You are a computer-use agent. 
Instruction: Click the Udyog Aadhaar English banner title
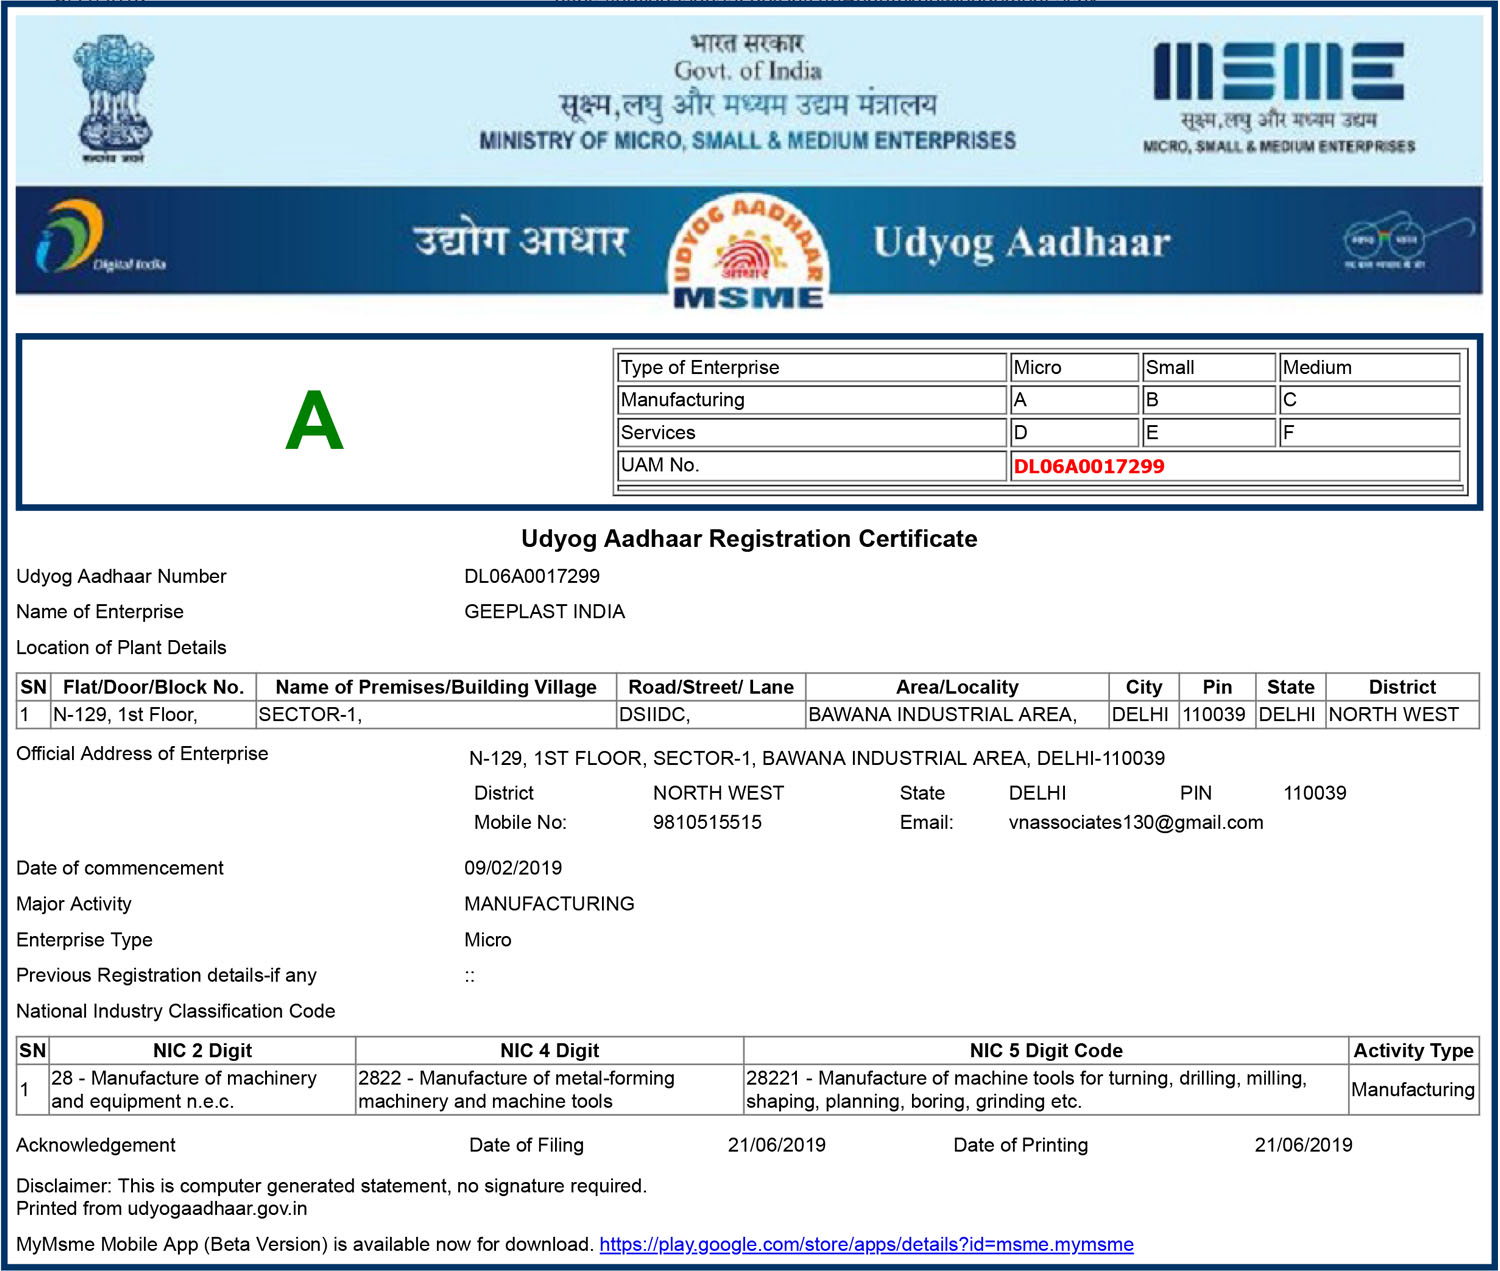click(x=1021, y=243)
